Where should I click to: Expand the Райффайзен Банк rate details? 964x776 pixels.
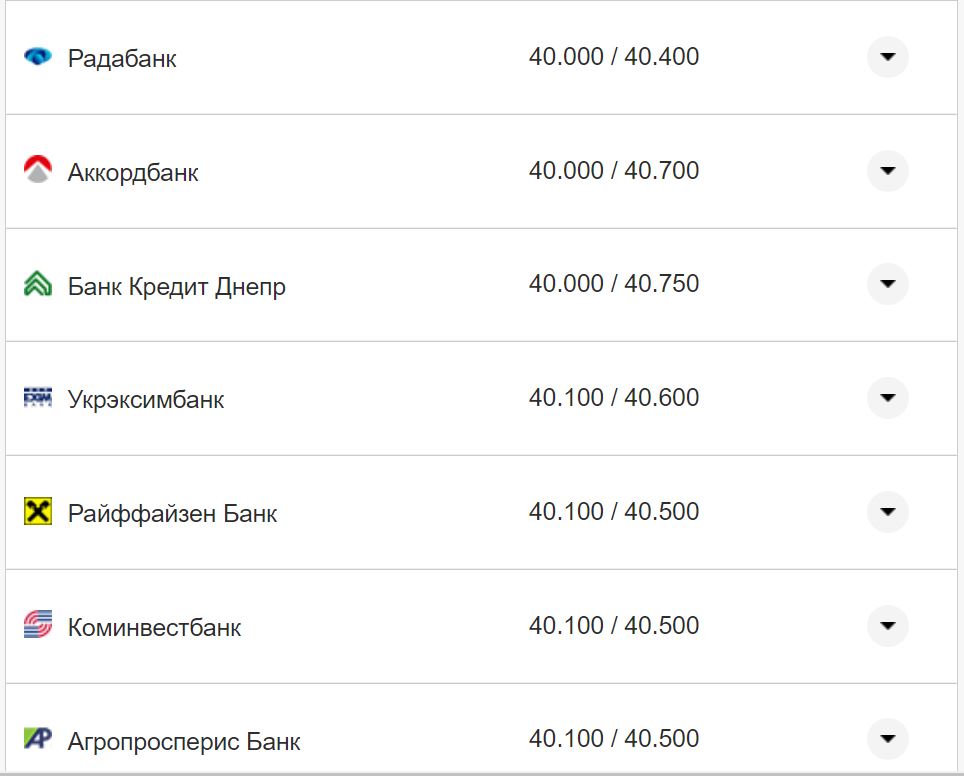coord(887,511)
